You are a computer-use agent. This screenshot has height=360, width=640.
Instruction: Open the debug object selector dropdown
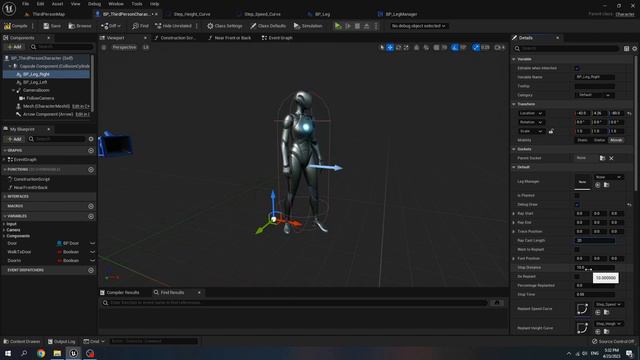418,26
